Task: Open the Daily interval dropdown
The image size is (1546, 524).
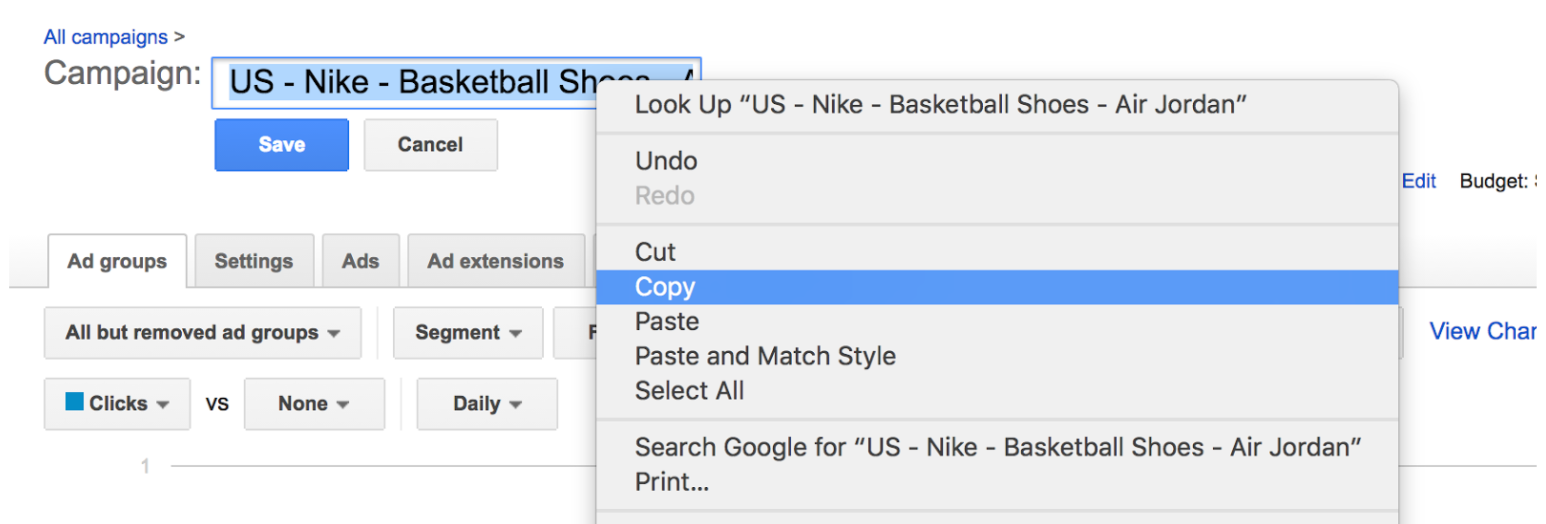Action: coord(487,404)
